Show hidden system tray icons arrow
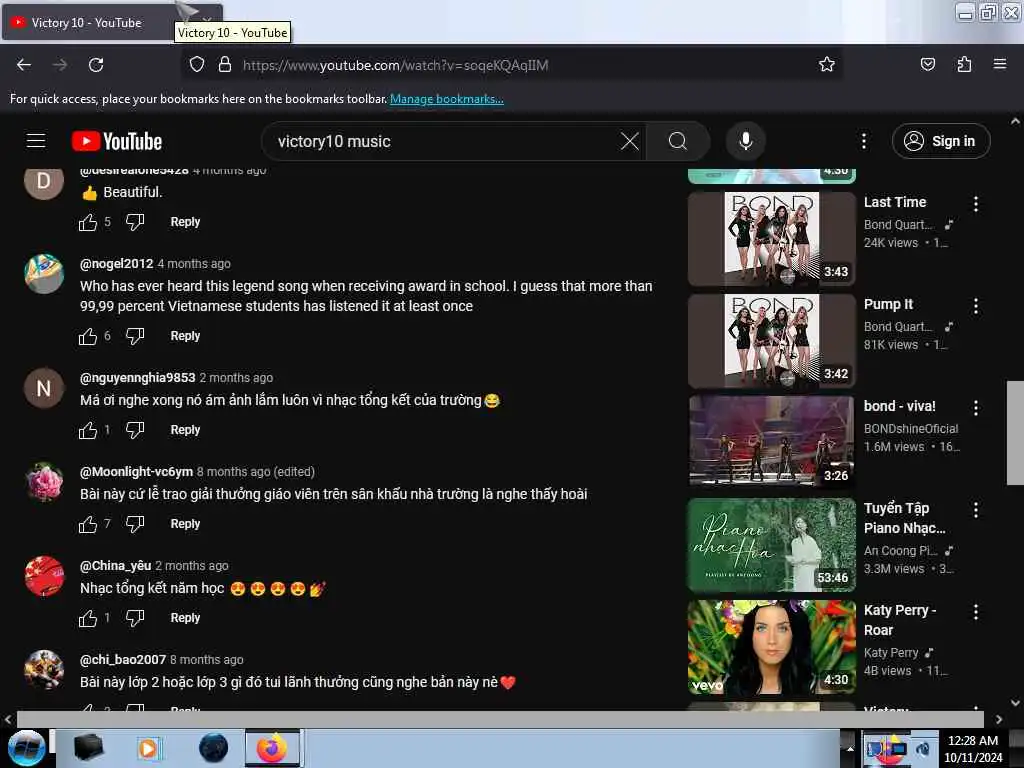The image size is (1024, 768). pos(850,748)
